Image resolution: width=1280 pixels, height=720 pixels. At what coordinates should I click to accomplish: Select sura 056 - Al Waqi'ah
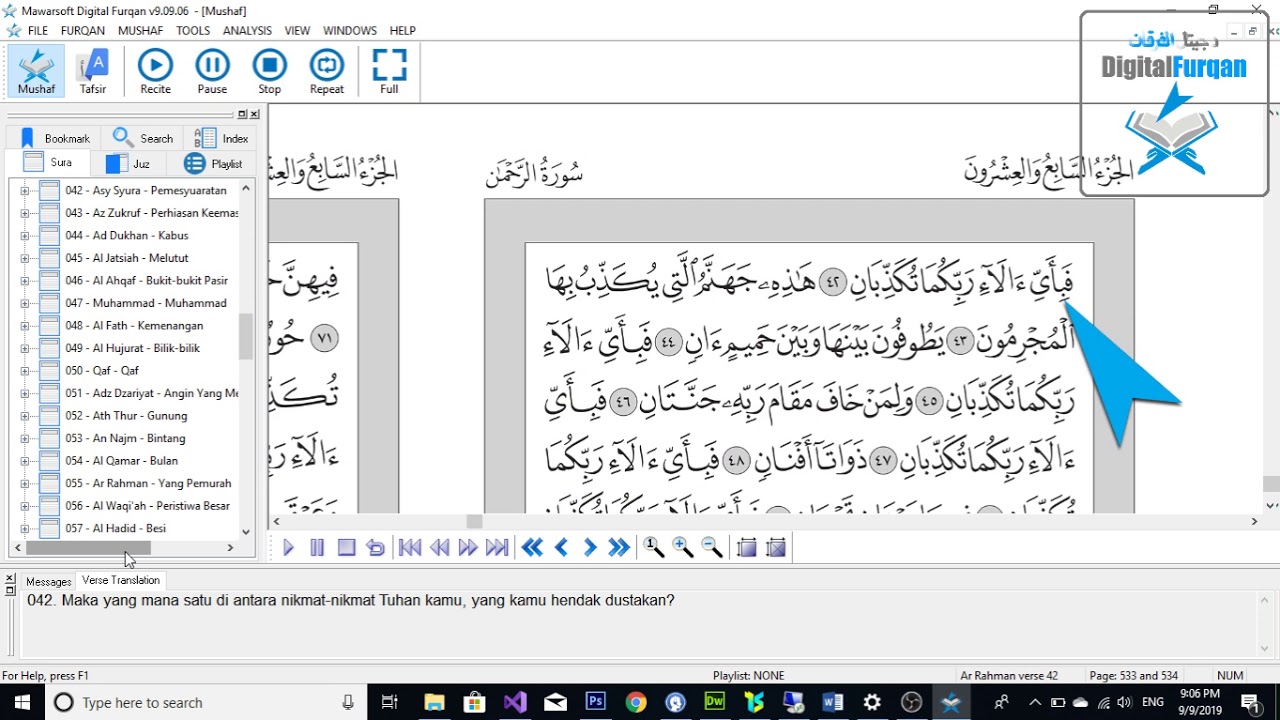pyautogui.click(x=148, y=506)
